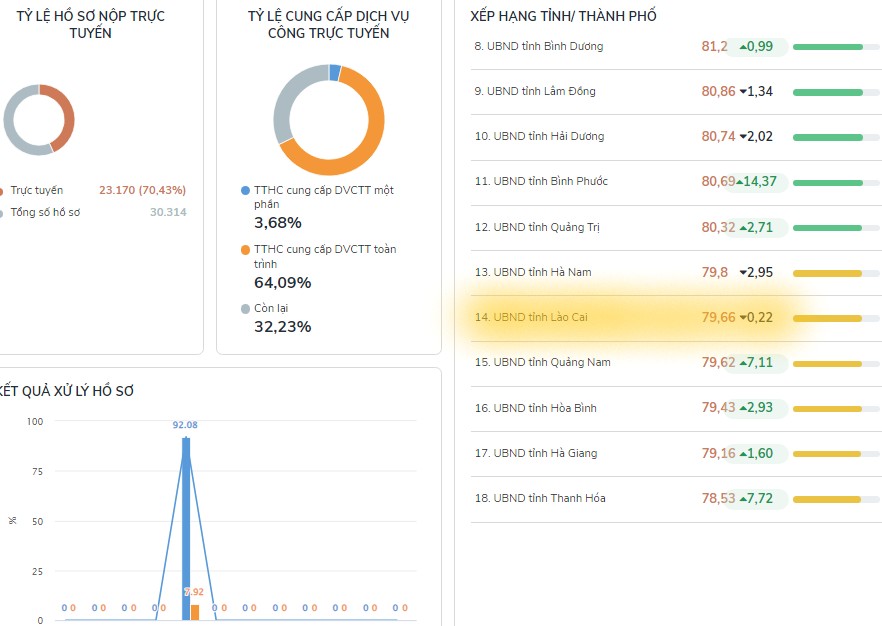882x626 pixels.
Task: Click the down arrow beside 2,95 for Hà Nam
Action: click(x=743, y=272)
